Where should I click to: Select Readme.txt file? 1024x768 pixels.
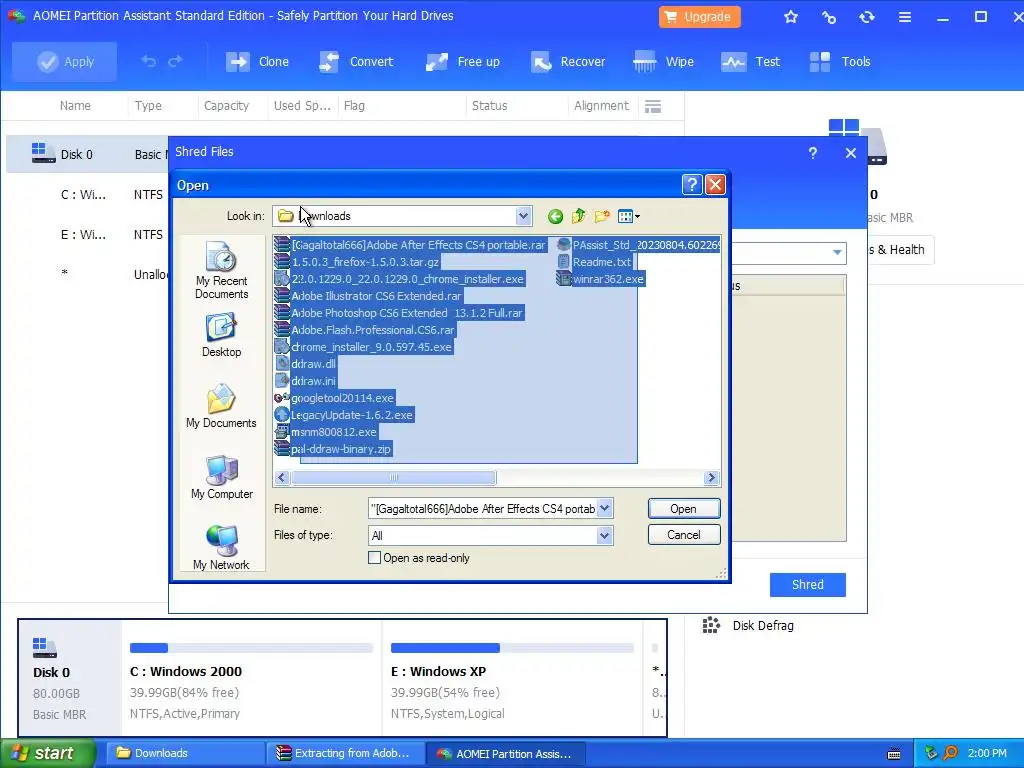[594, 262]
